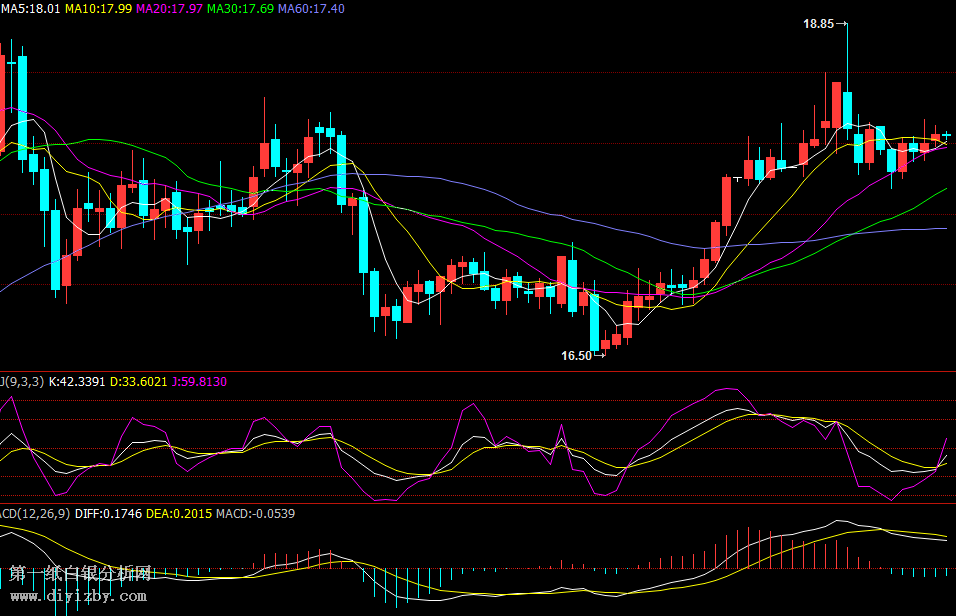Select the last candlestick at the right edge
This screenshot has height=616, width=956.
[946, 134]
